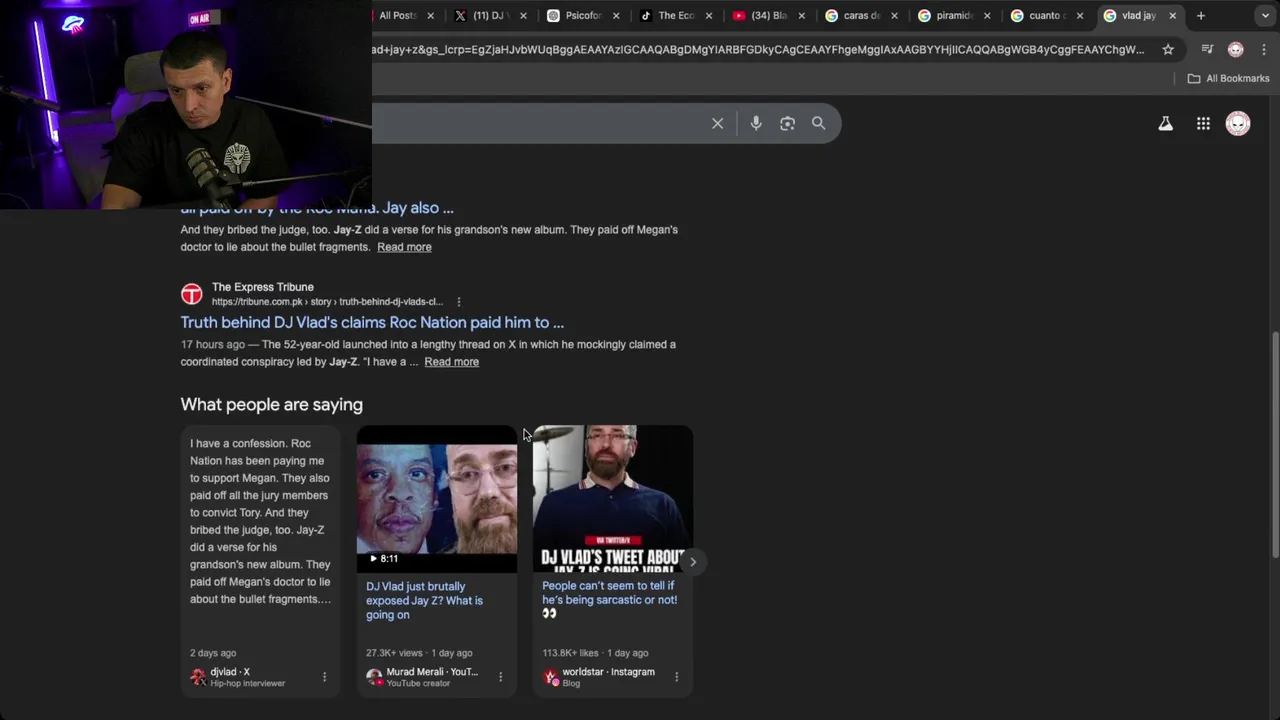Open a new browser tab
Image resolution: width=1280 pixels, height=720 pixels.
(x=1201, y=15)
